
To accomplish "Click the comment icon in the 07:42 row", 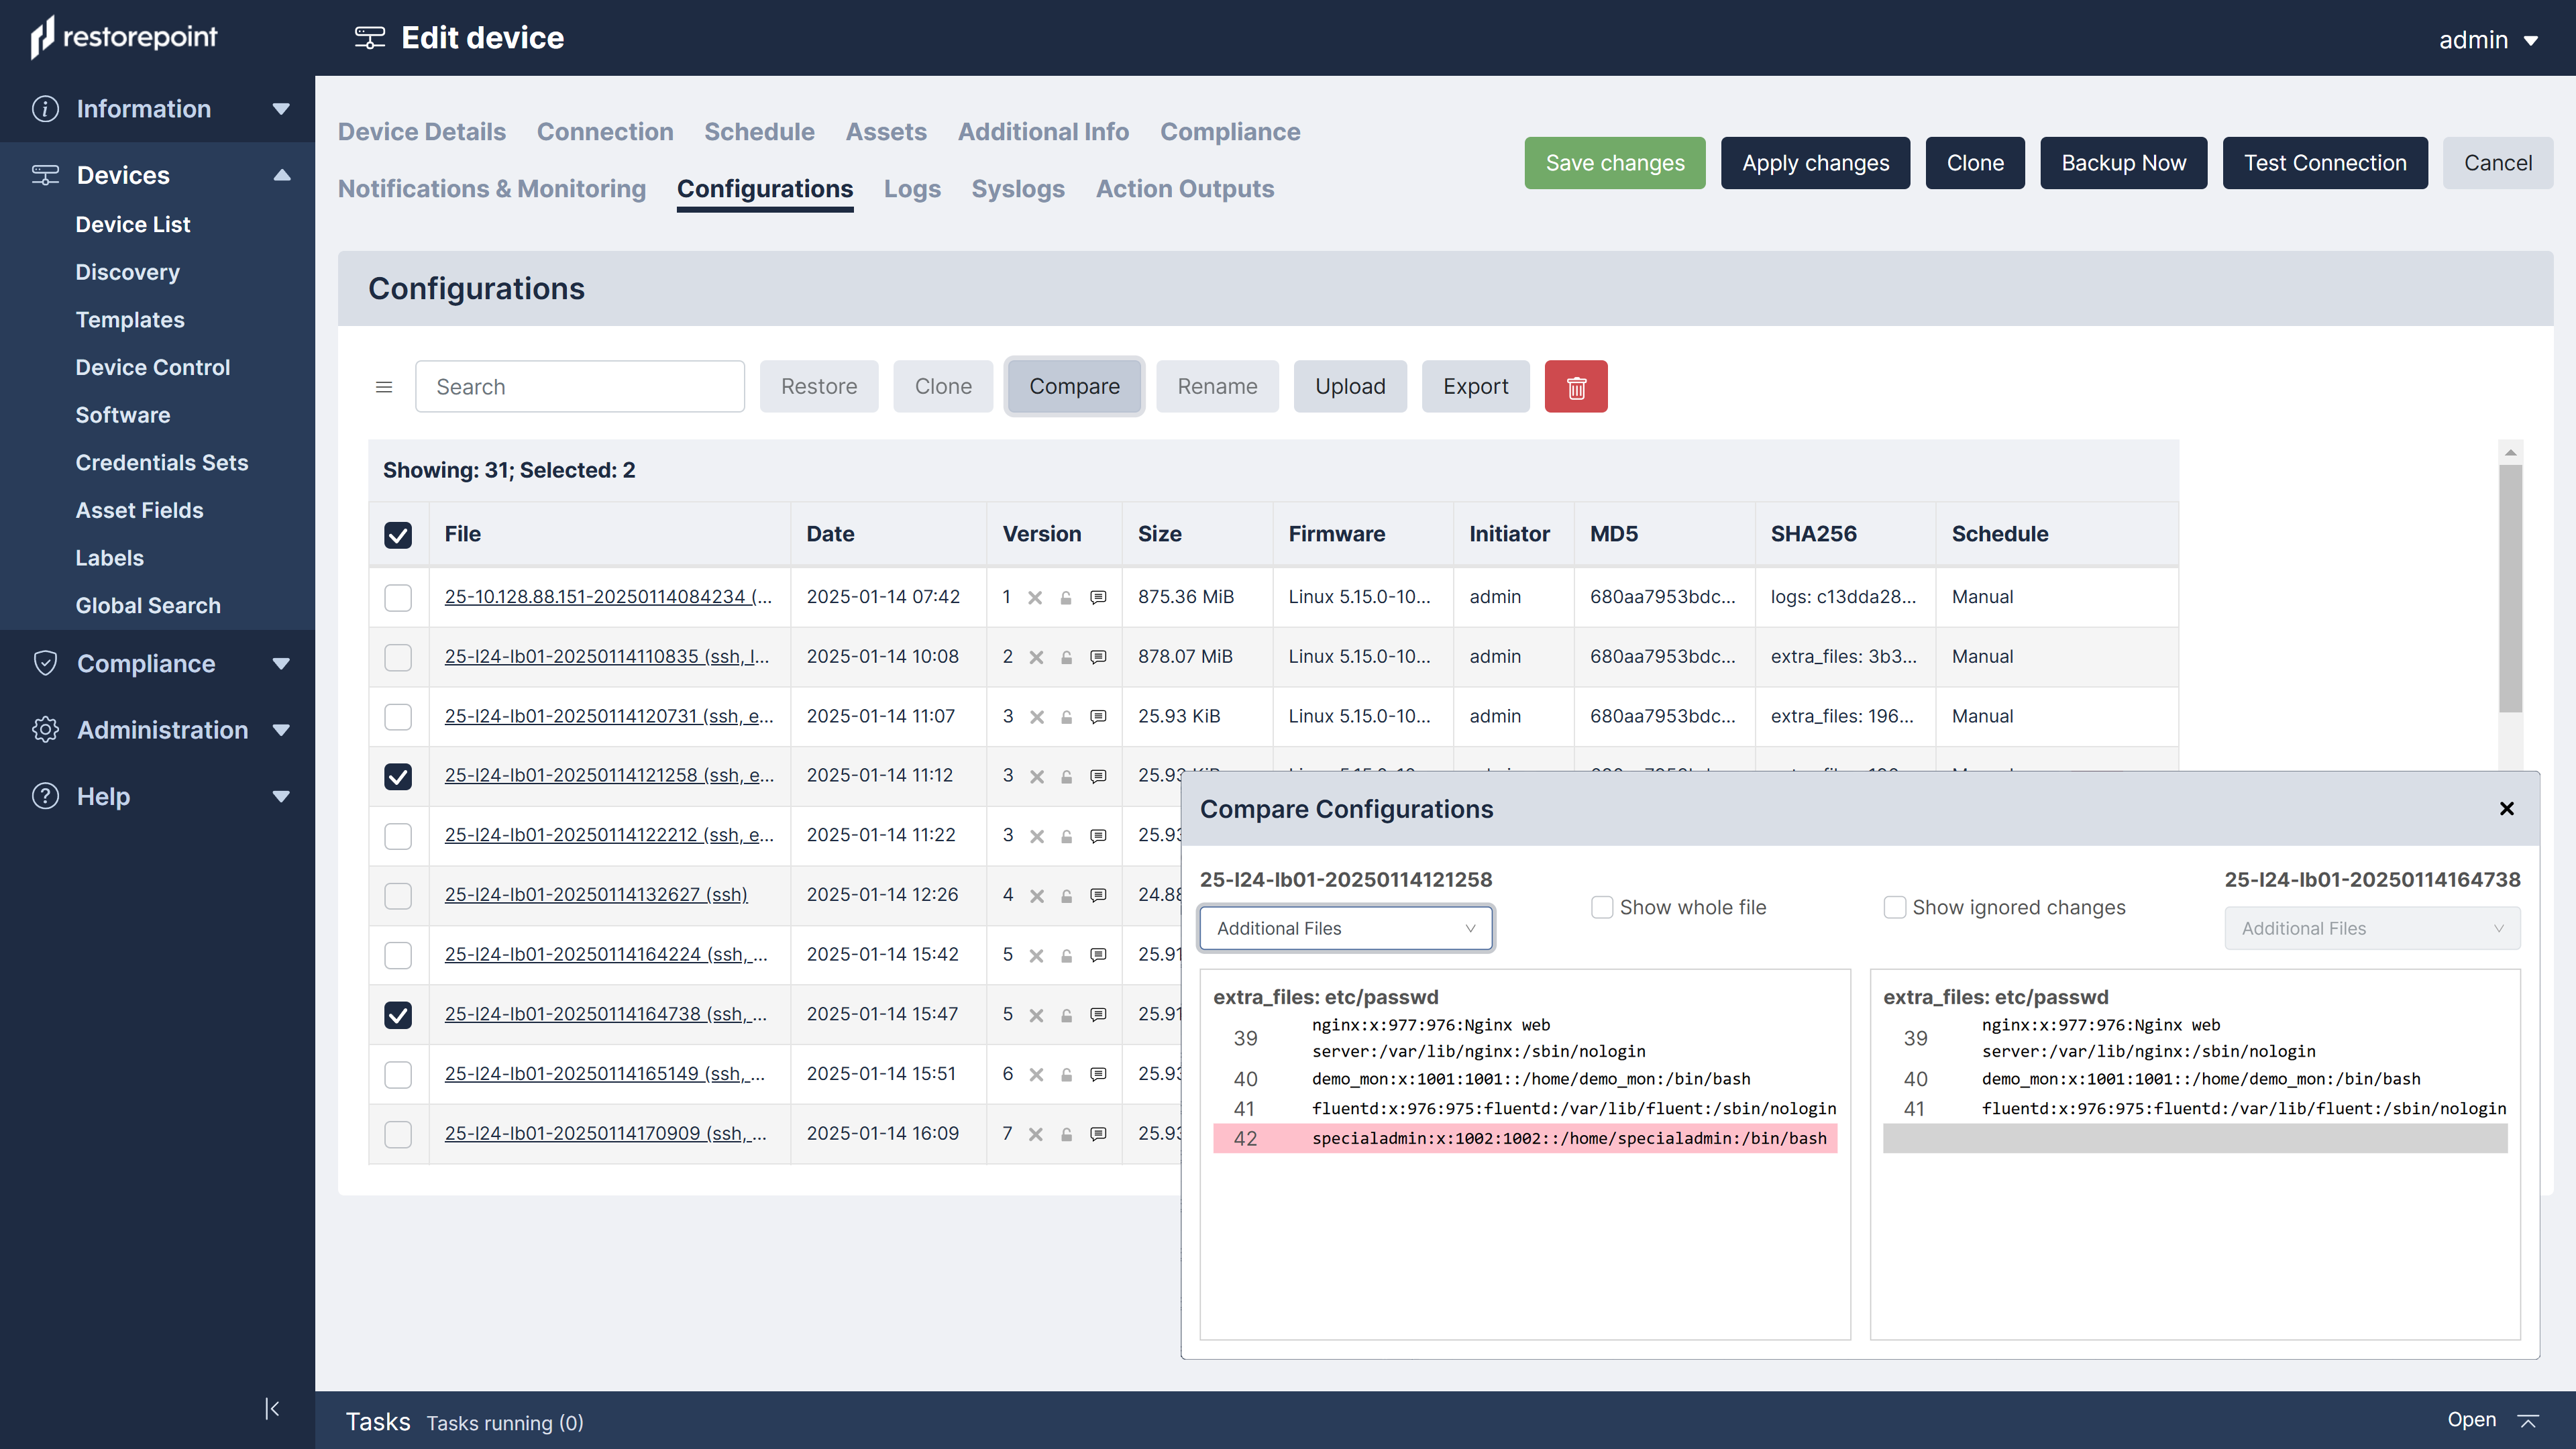I will point(1098,597).
